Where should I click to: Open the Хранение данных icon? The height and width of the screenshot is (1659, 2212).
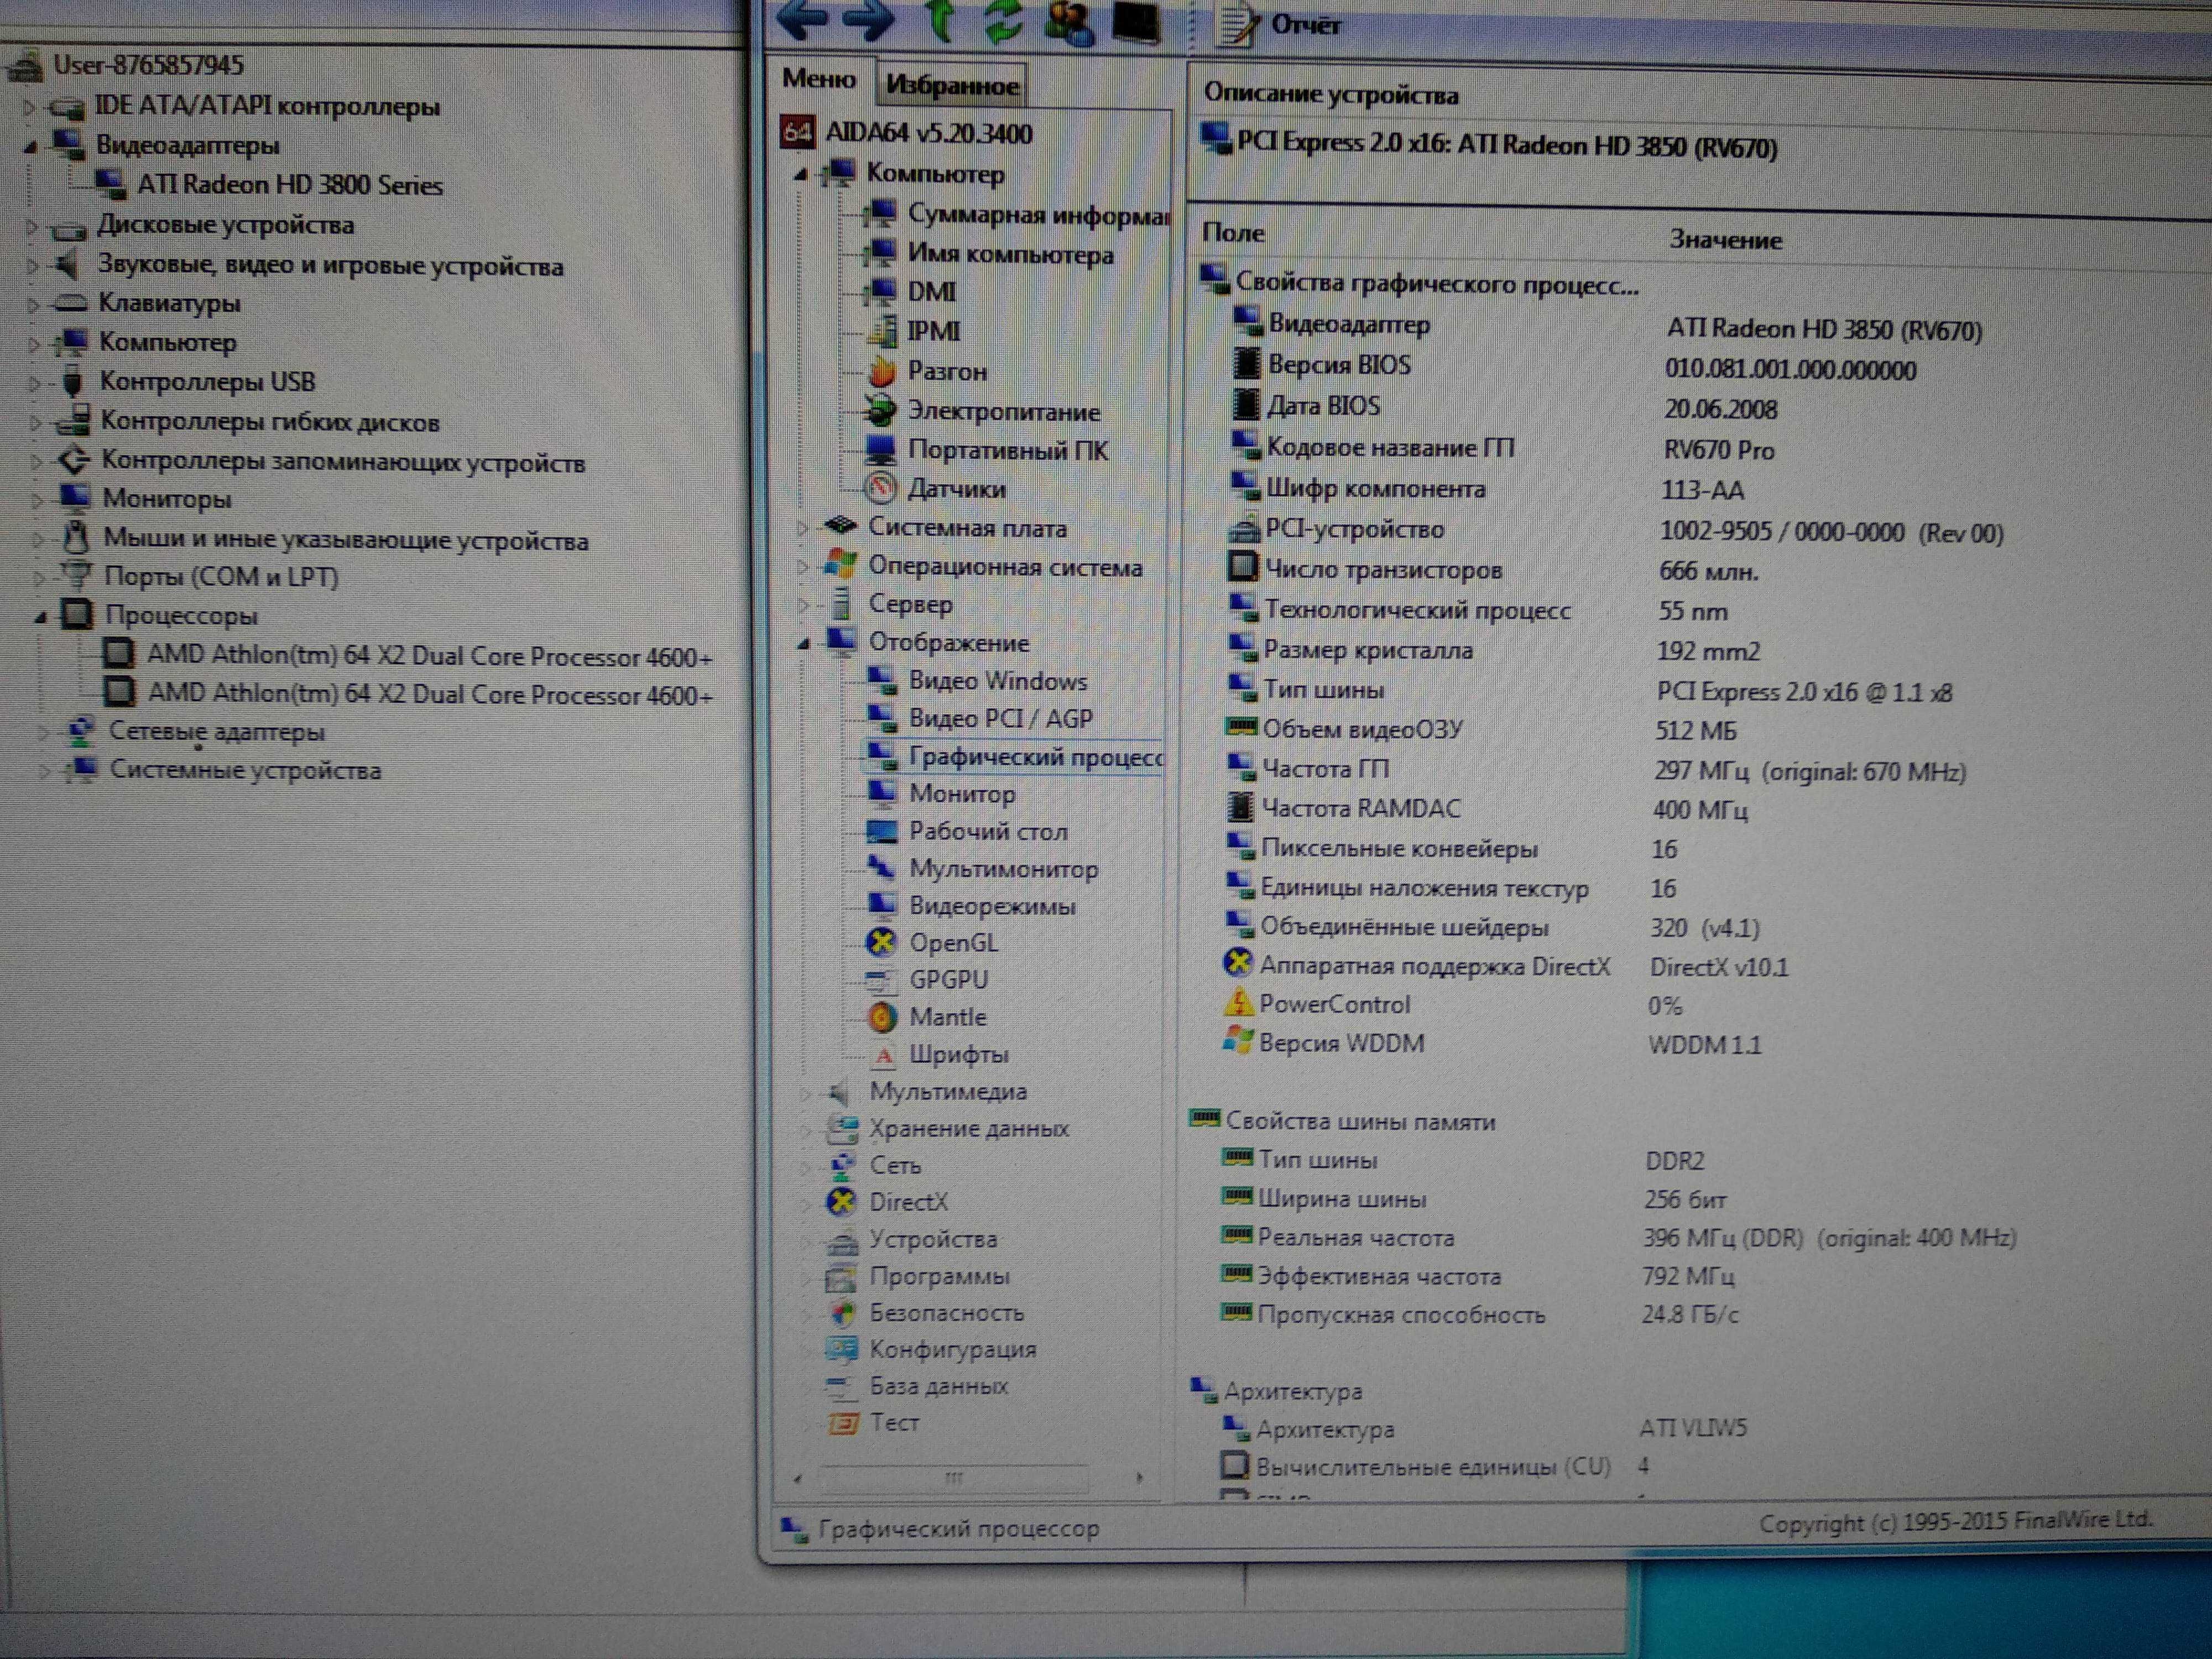point(842,1129)
